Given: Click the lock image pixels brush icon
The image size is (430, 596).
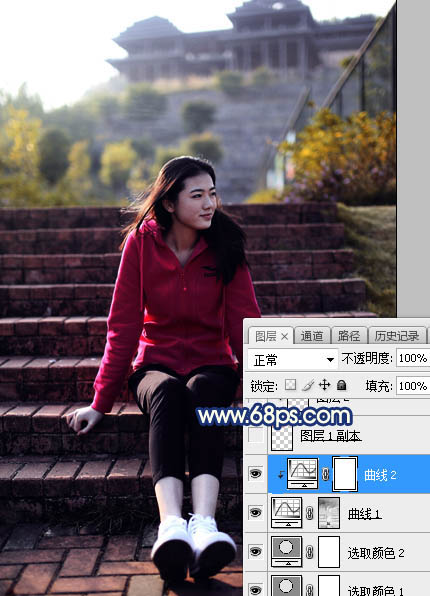Looking at the screenshot, I should pos(308,385).
